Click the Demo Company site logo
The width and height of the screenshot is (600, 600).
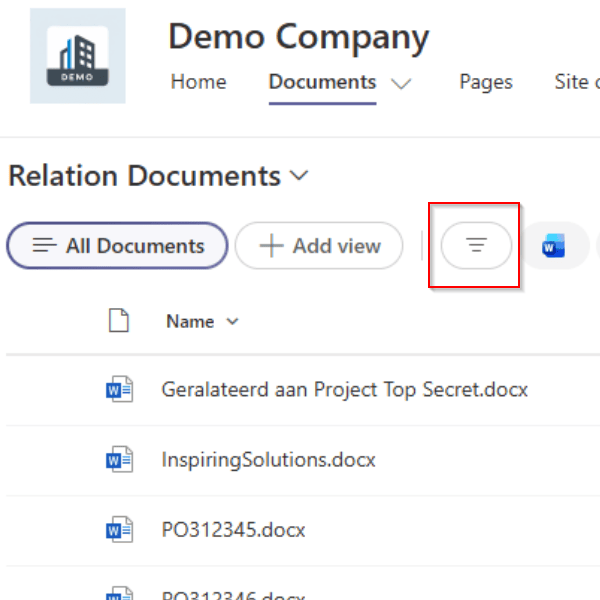pyautogui.click(x=78, y=56)
